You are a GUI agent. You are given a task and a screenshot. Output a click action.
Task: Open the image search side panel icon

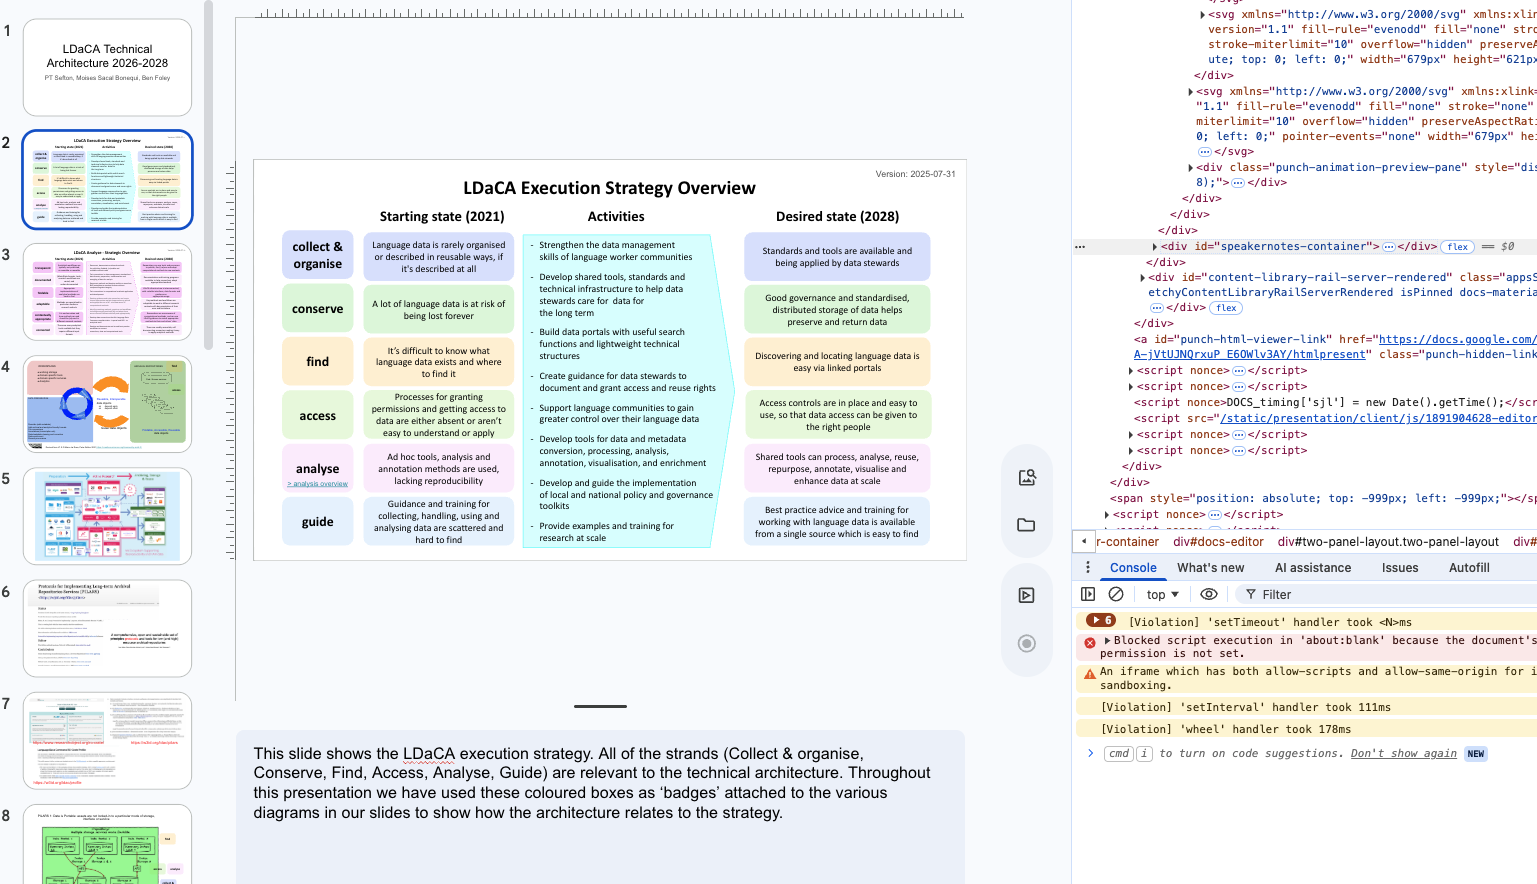[1026, 478]
